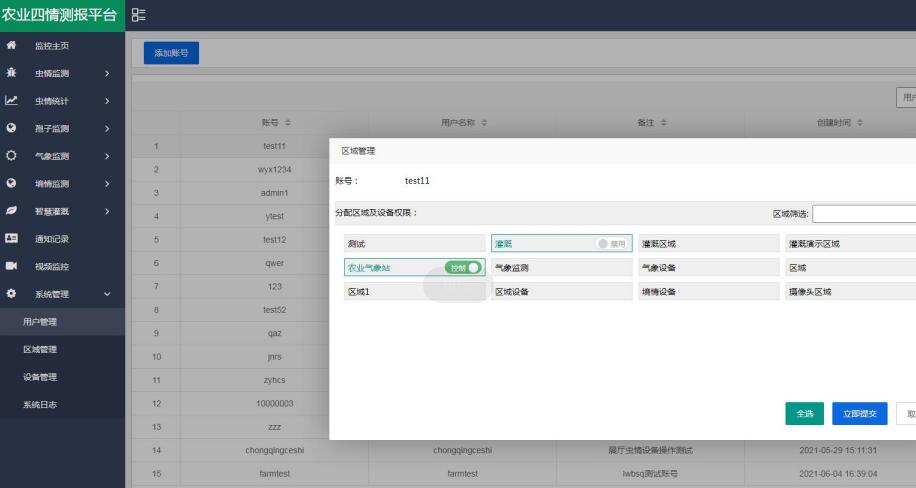Click the gear icon beside 系统管理

(11, 294)
